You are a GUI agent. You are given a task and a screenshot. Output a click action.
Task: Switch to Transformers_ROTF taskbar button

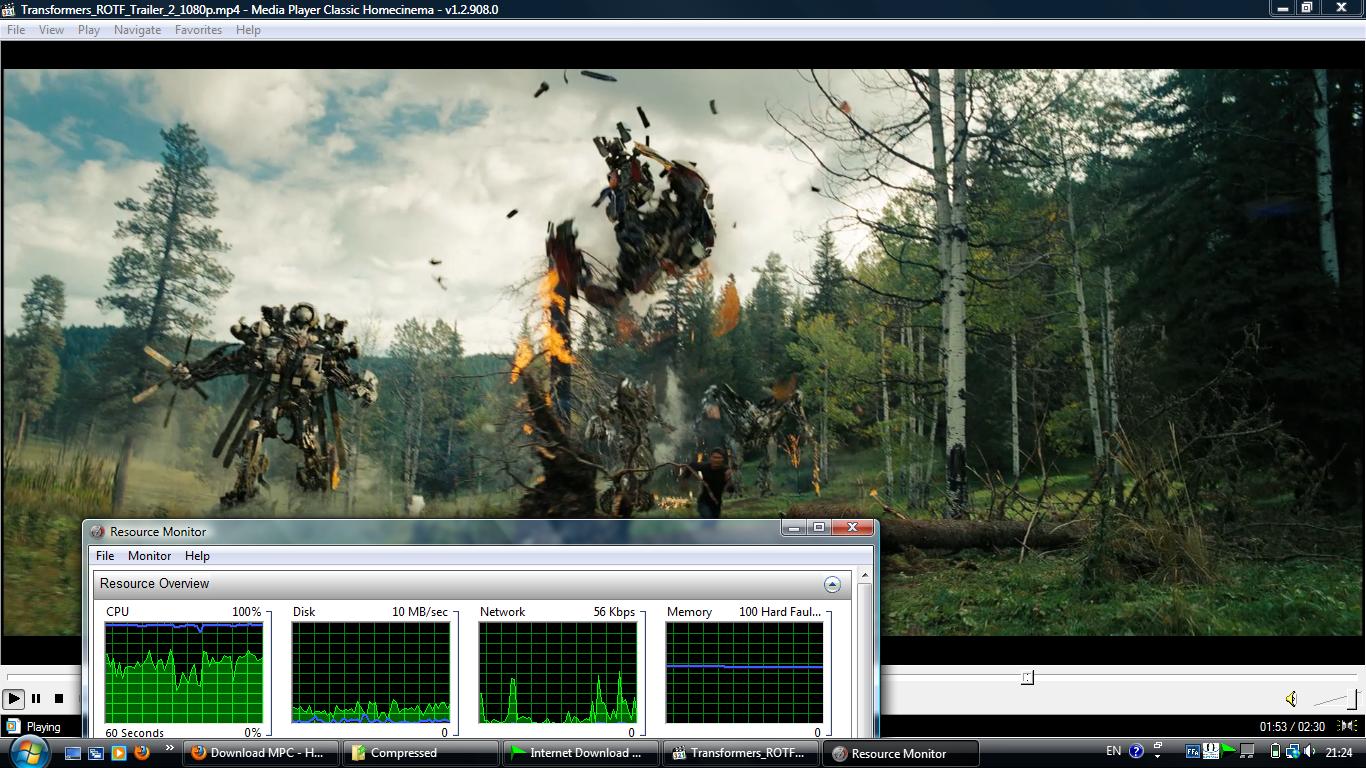pyautogui.click(x=741, y=753)
